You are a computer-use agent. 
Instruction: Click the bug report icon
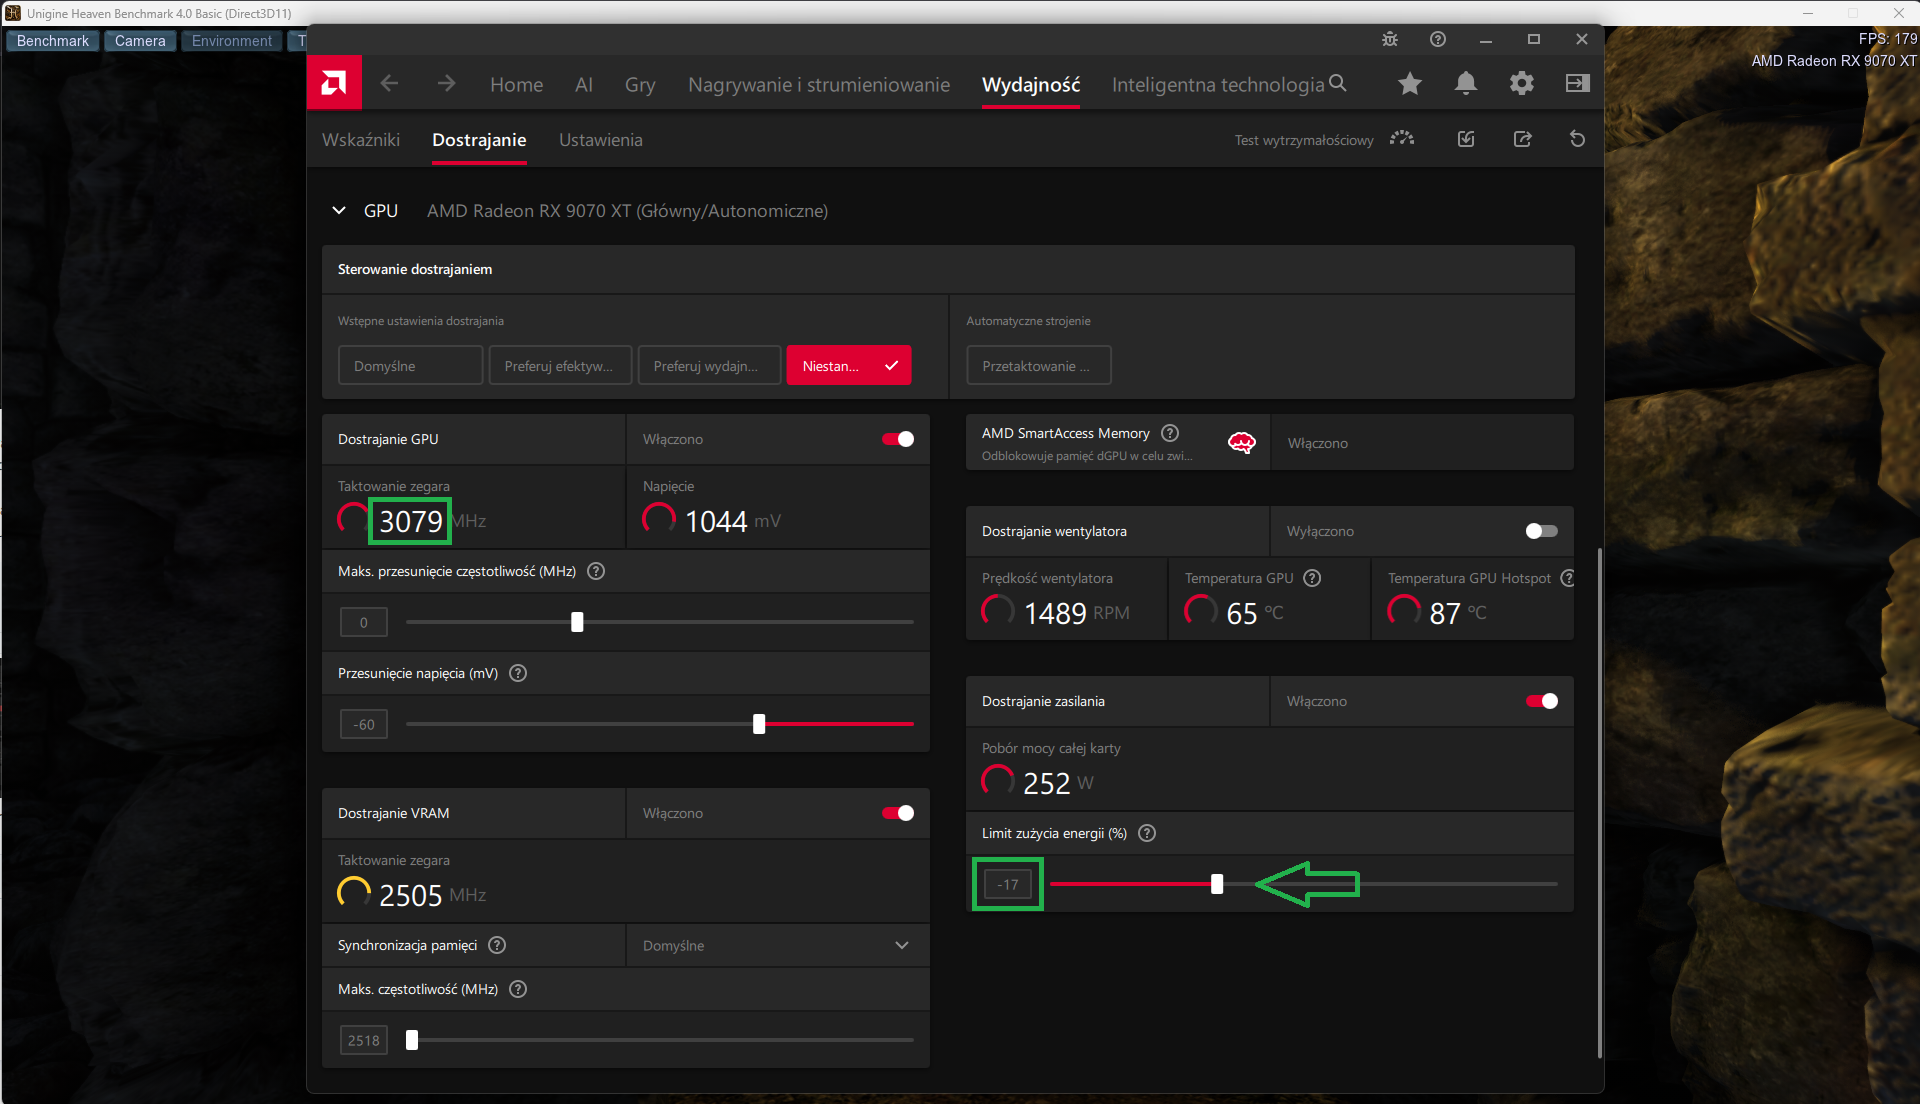(1390, 39)
